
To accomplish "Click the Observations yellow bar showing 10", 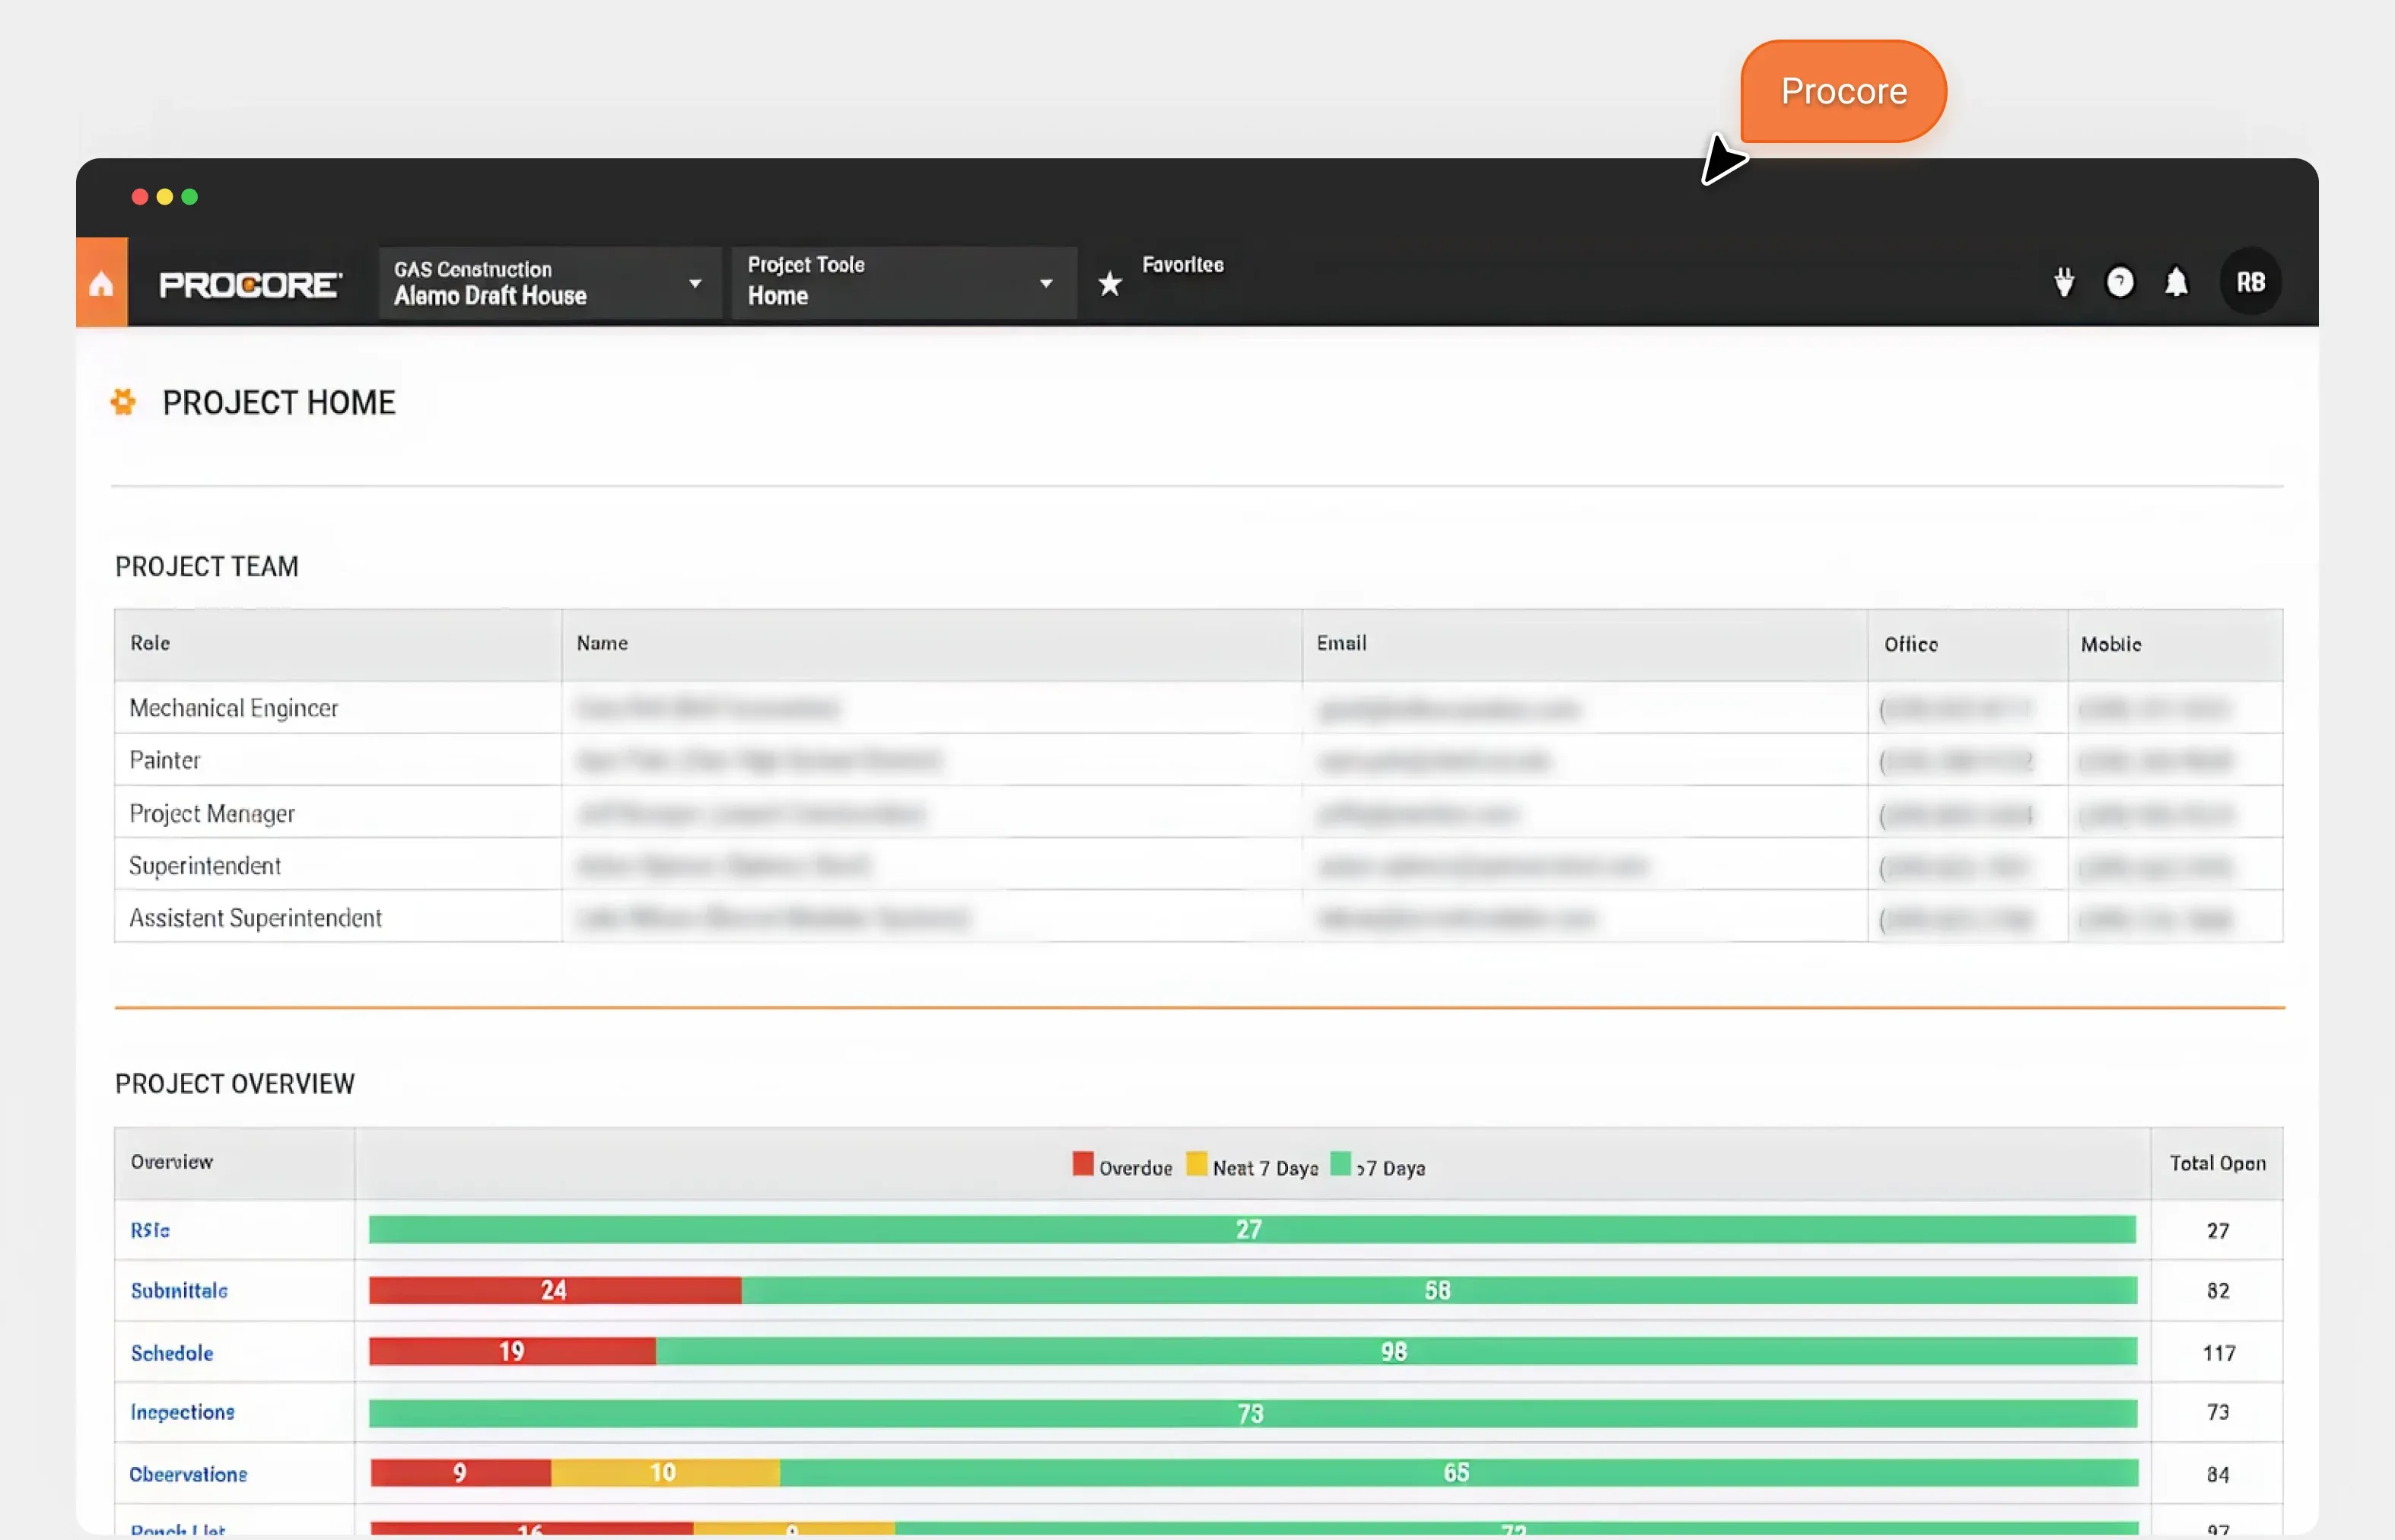I will (x=665, y=1473).
